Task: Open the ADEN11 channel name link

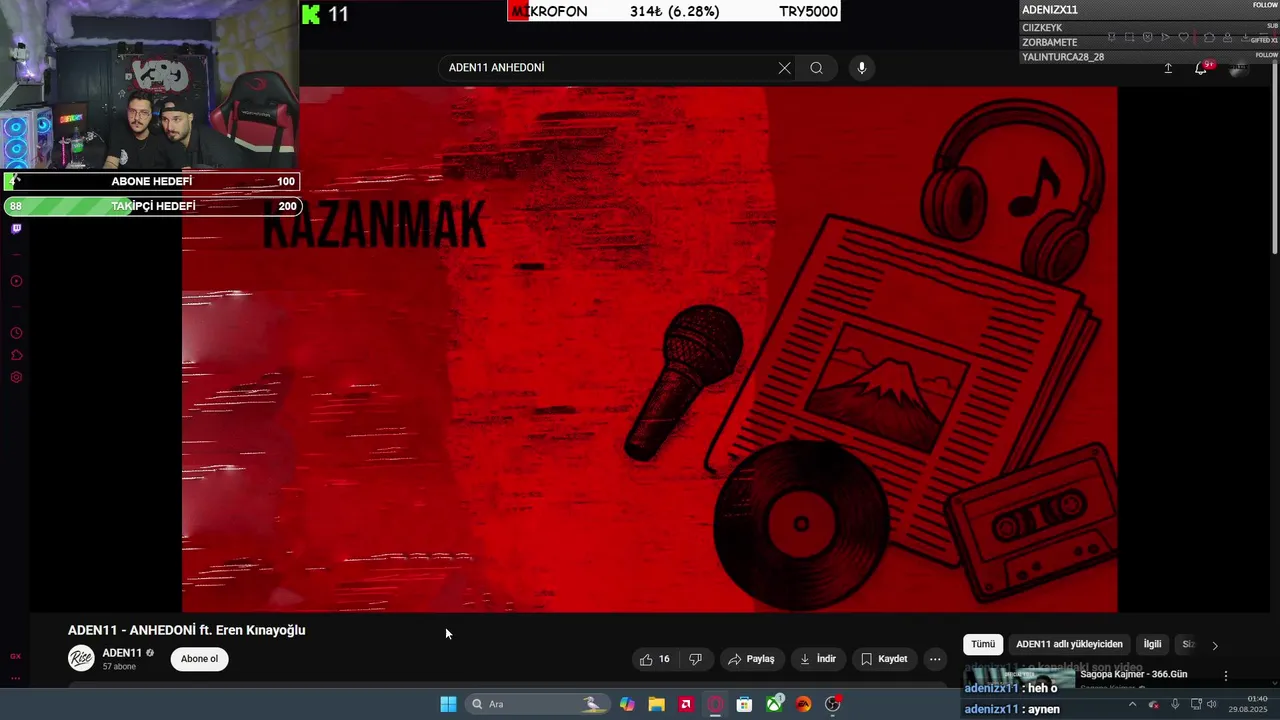Action: (x=122, y=653)
